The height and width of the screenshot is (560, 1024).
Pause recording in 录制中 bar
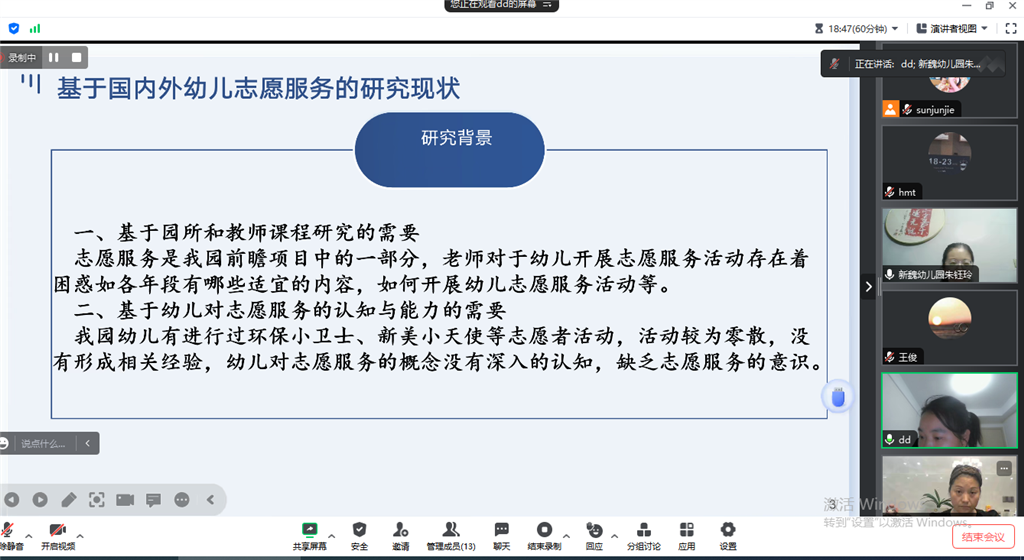pos(54,57)
